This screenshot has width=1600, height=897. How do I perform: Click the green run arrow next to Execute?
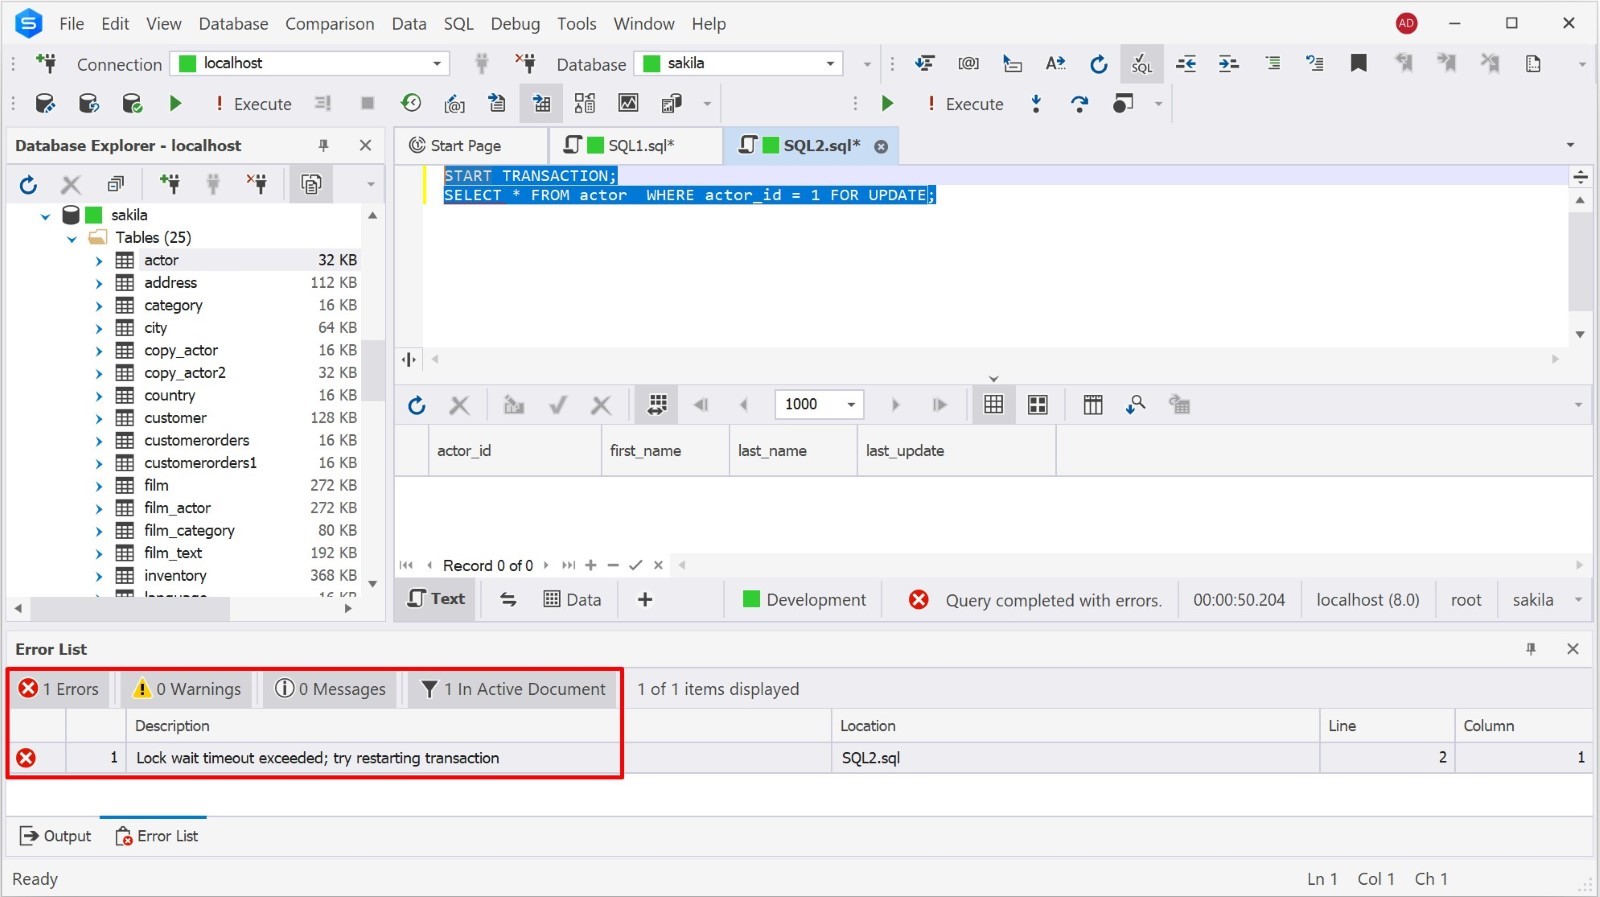(x=176, y=103)
